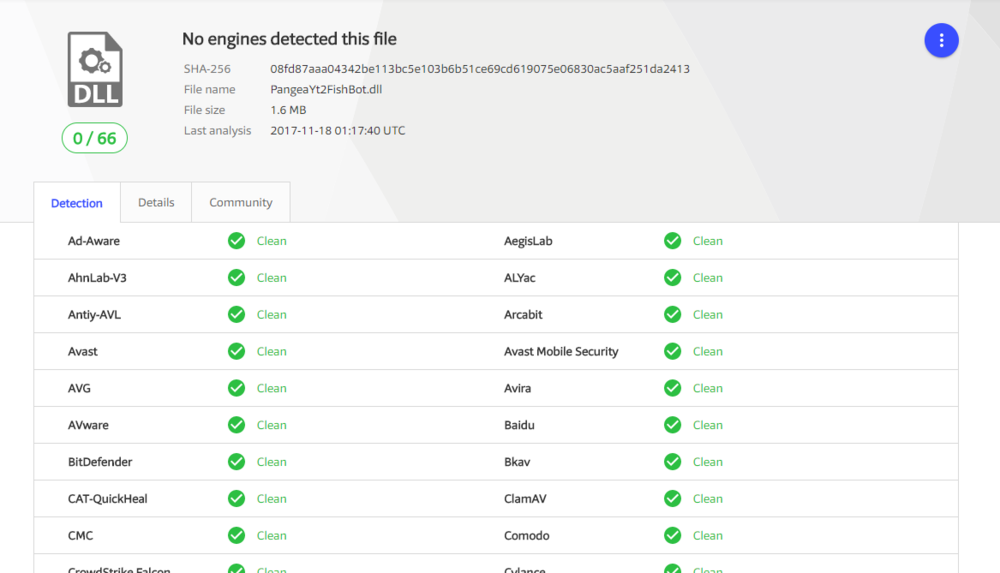Click the green check icon for AegisLab
This screenshot has height=573, width=1000.
672,241
